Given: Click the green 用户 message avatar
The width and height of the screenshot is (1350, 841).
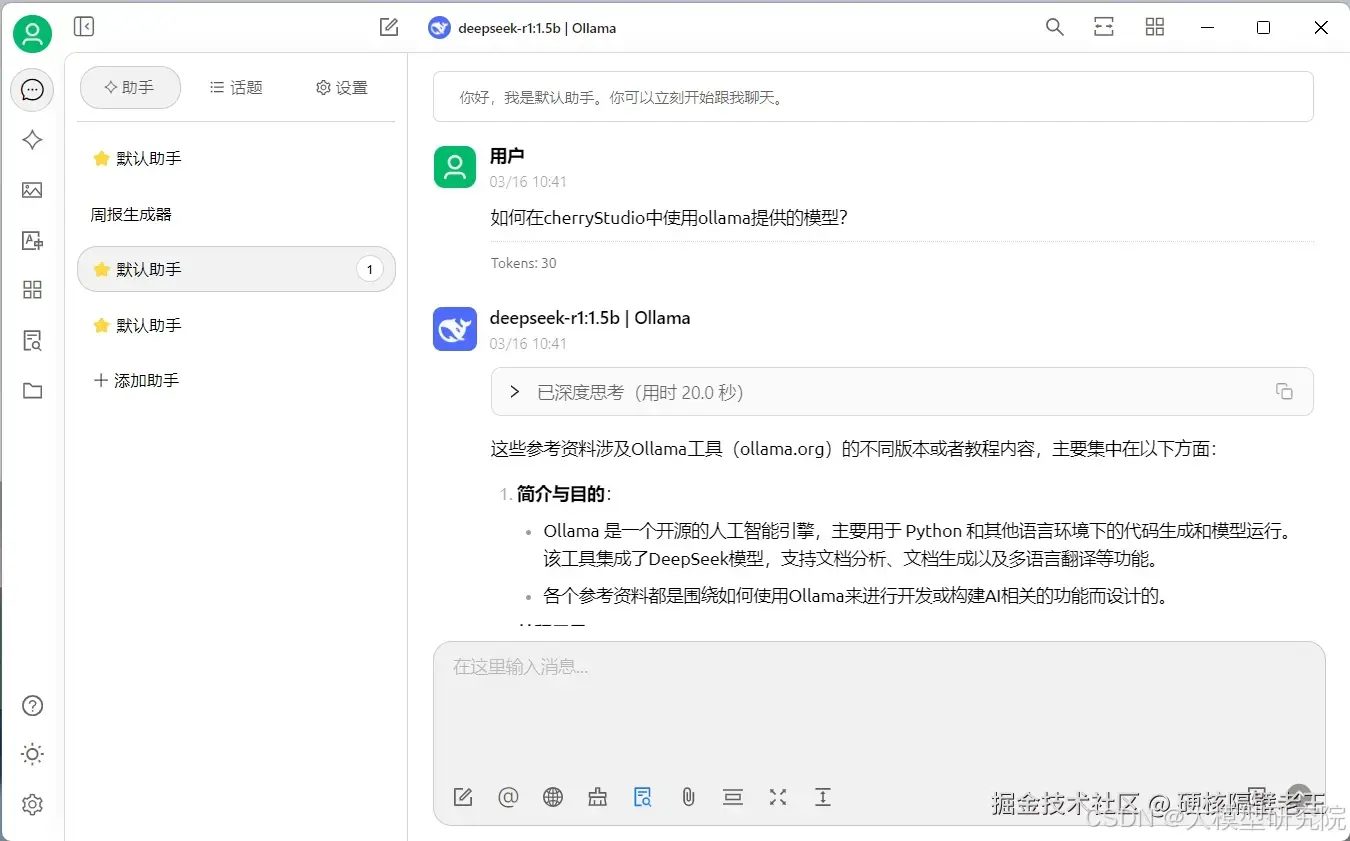Looking at the screenshot, I should pos(455,166).
